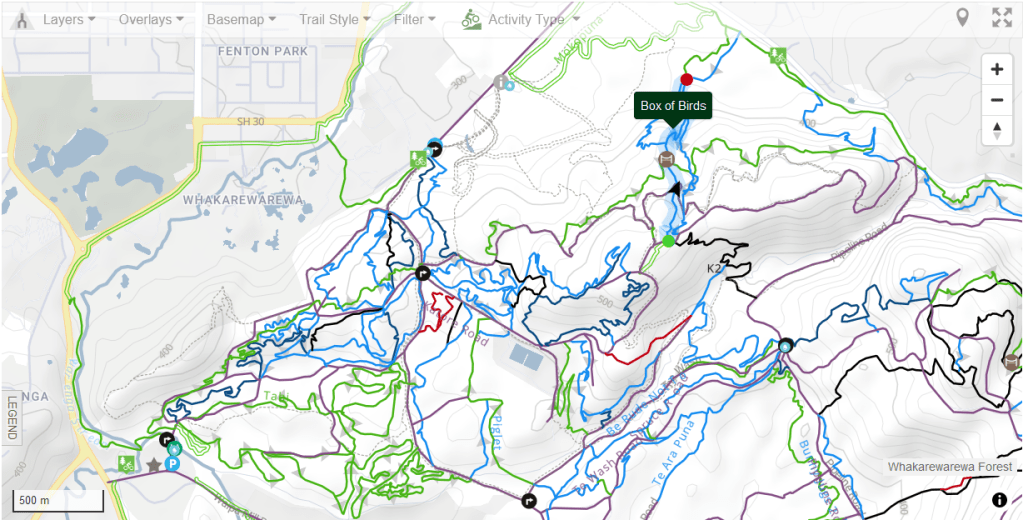The image size is (1023, 520).
Task: Click the star marker near parking
Action: pos(153,465)
